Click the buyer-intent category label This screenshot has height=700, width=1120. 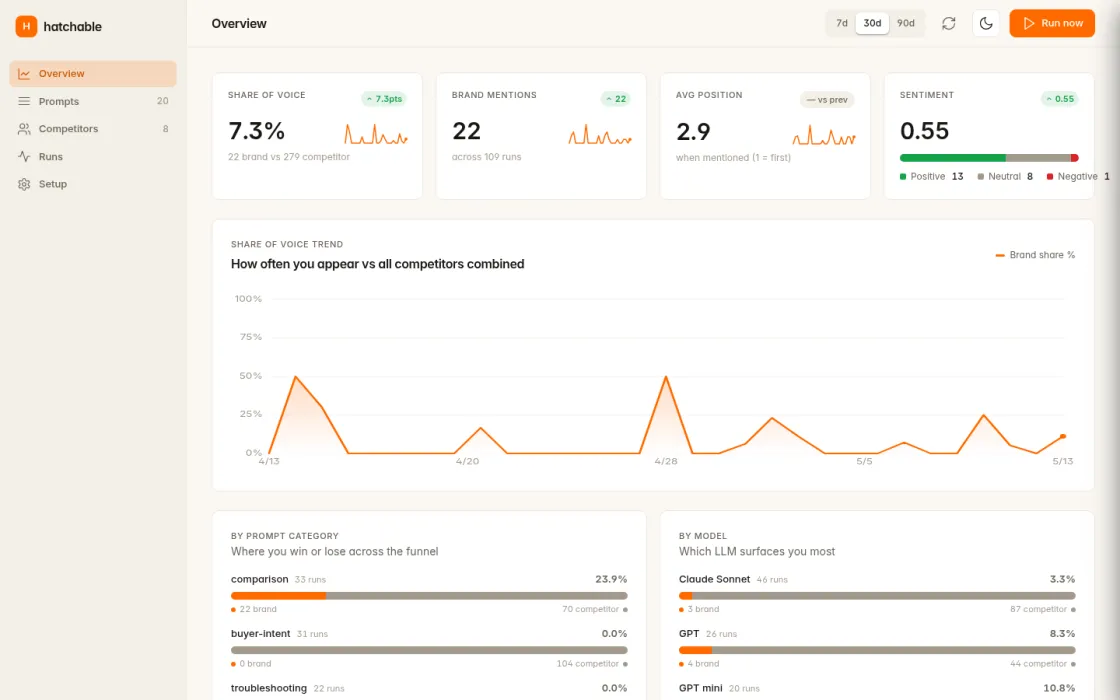click(261, 634)
